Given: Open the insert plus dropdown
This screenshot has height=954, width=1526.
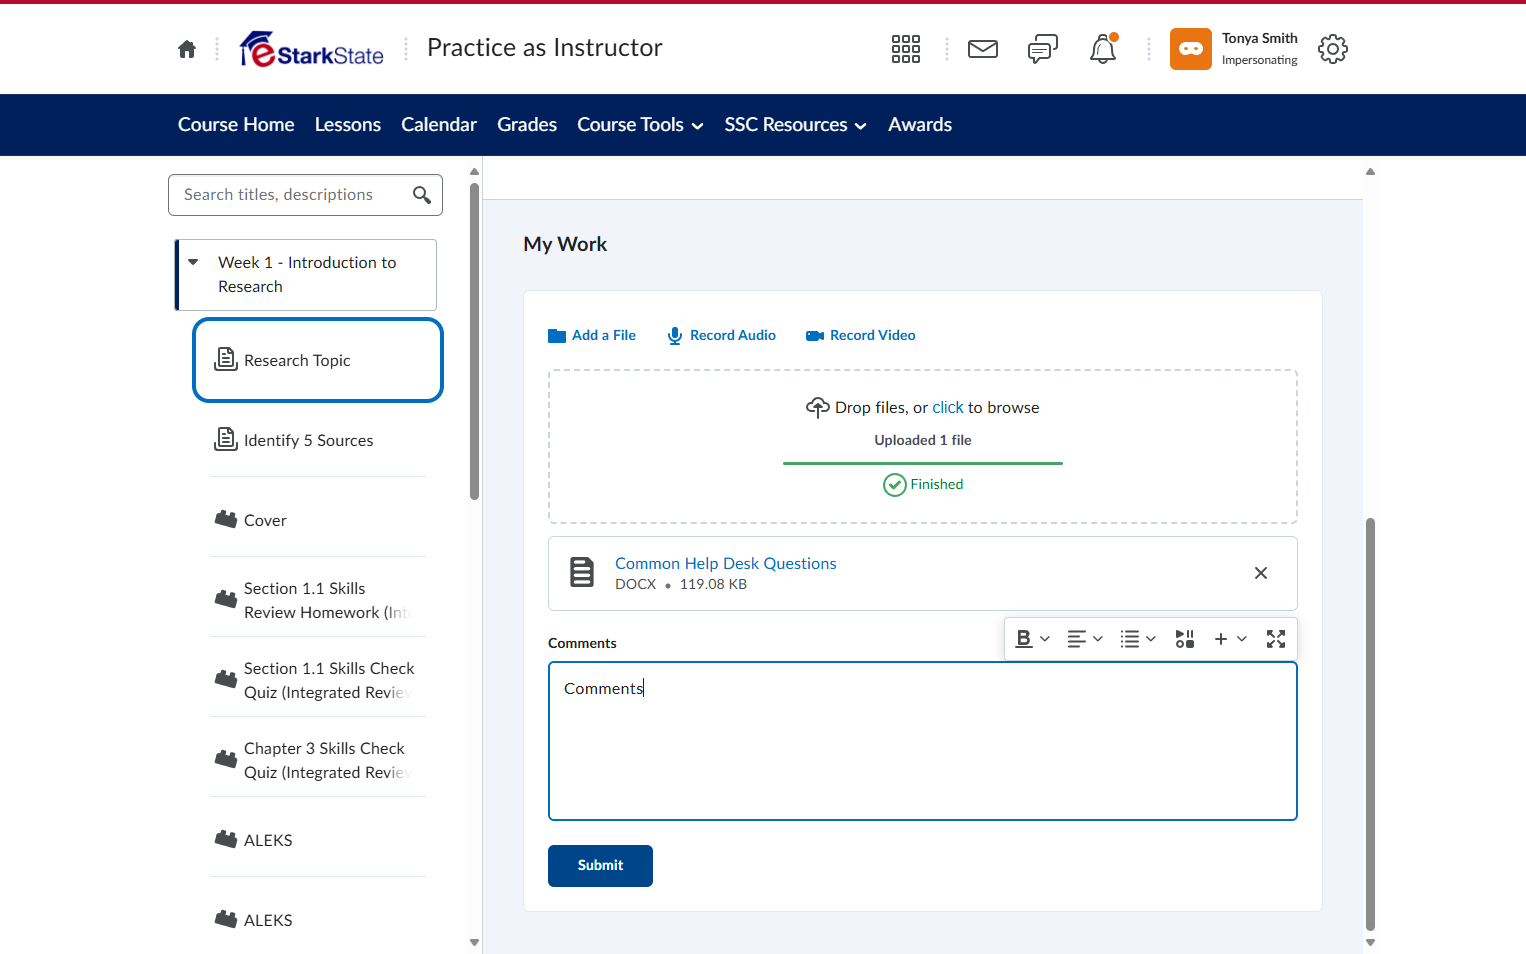Looking at the screenshot, I should (x=1230, y=639).
